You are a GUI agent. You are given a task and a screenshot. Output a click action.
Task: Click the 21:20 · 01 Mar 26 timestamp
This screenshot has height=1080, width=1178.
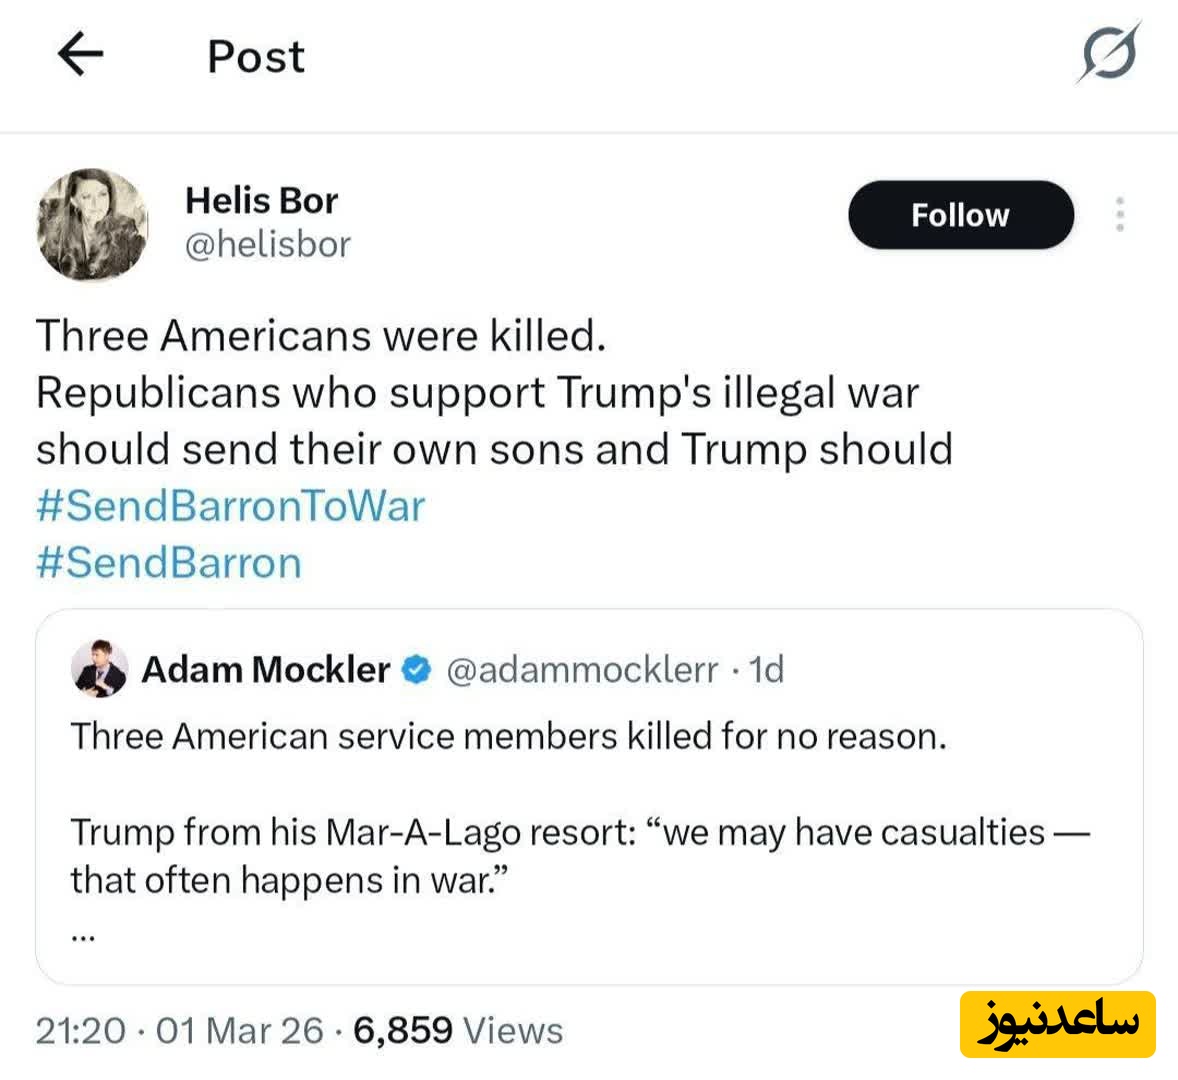point(180,1031)
